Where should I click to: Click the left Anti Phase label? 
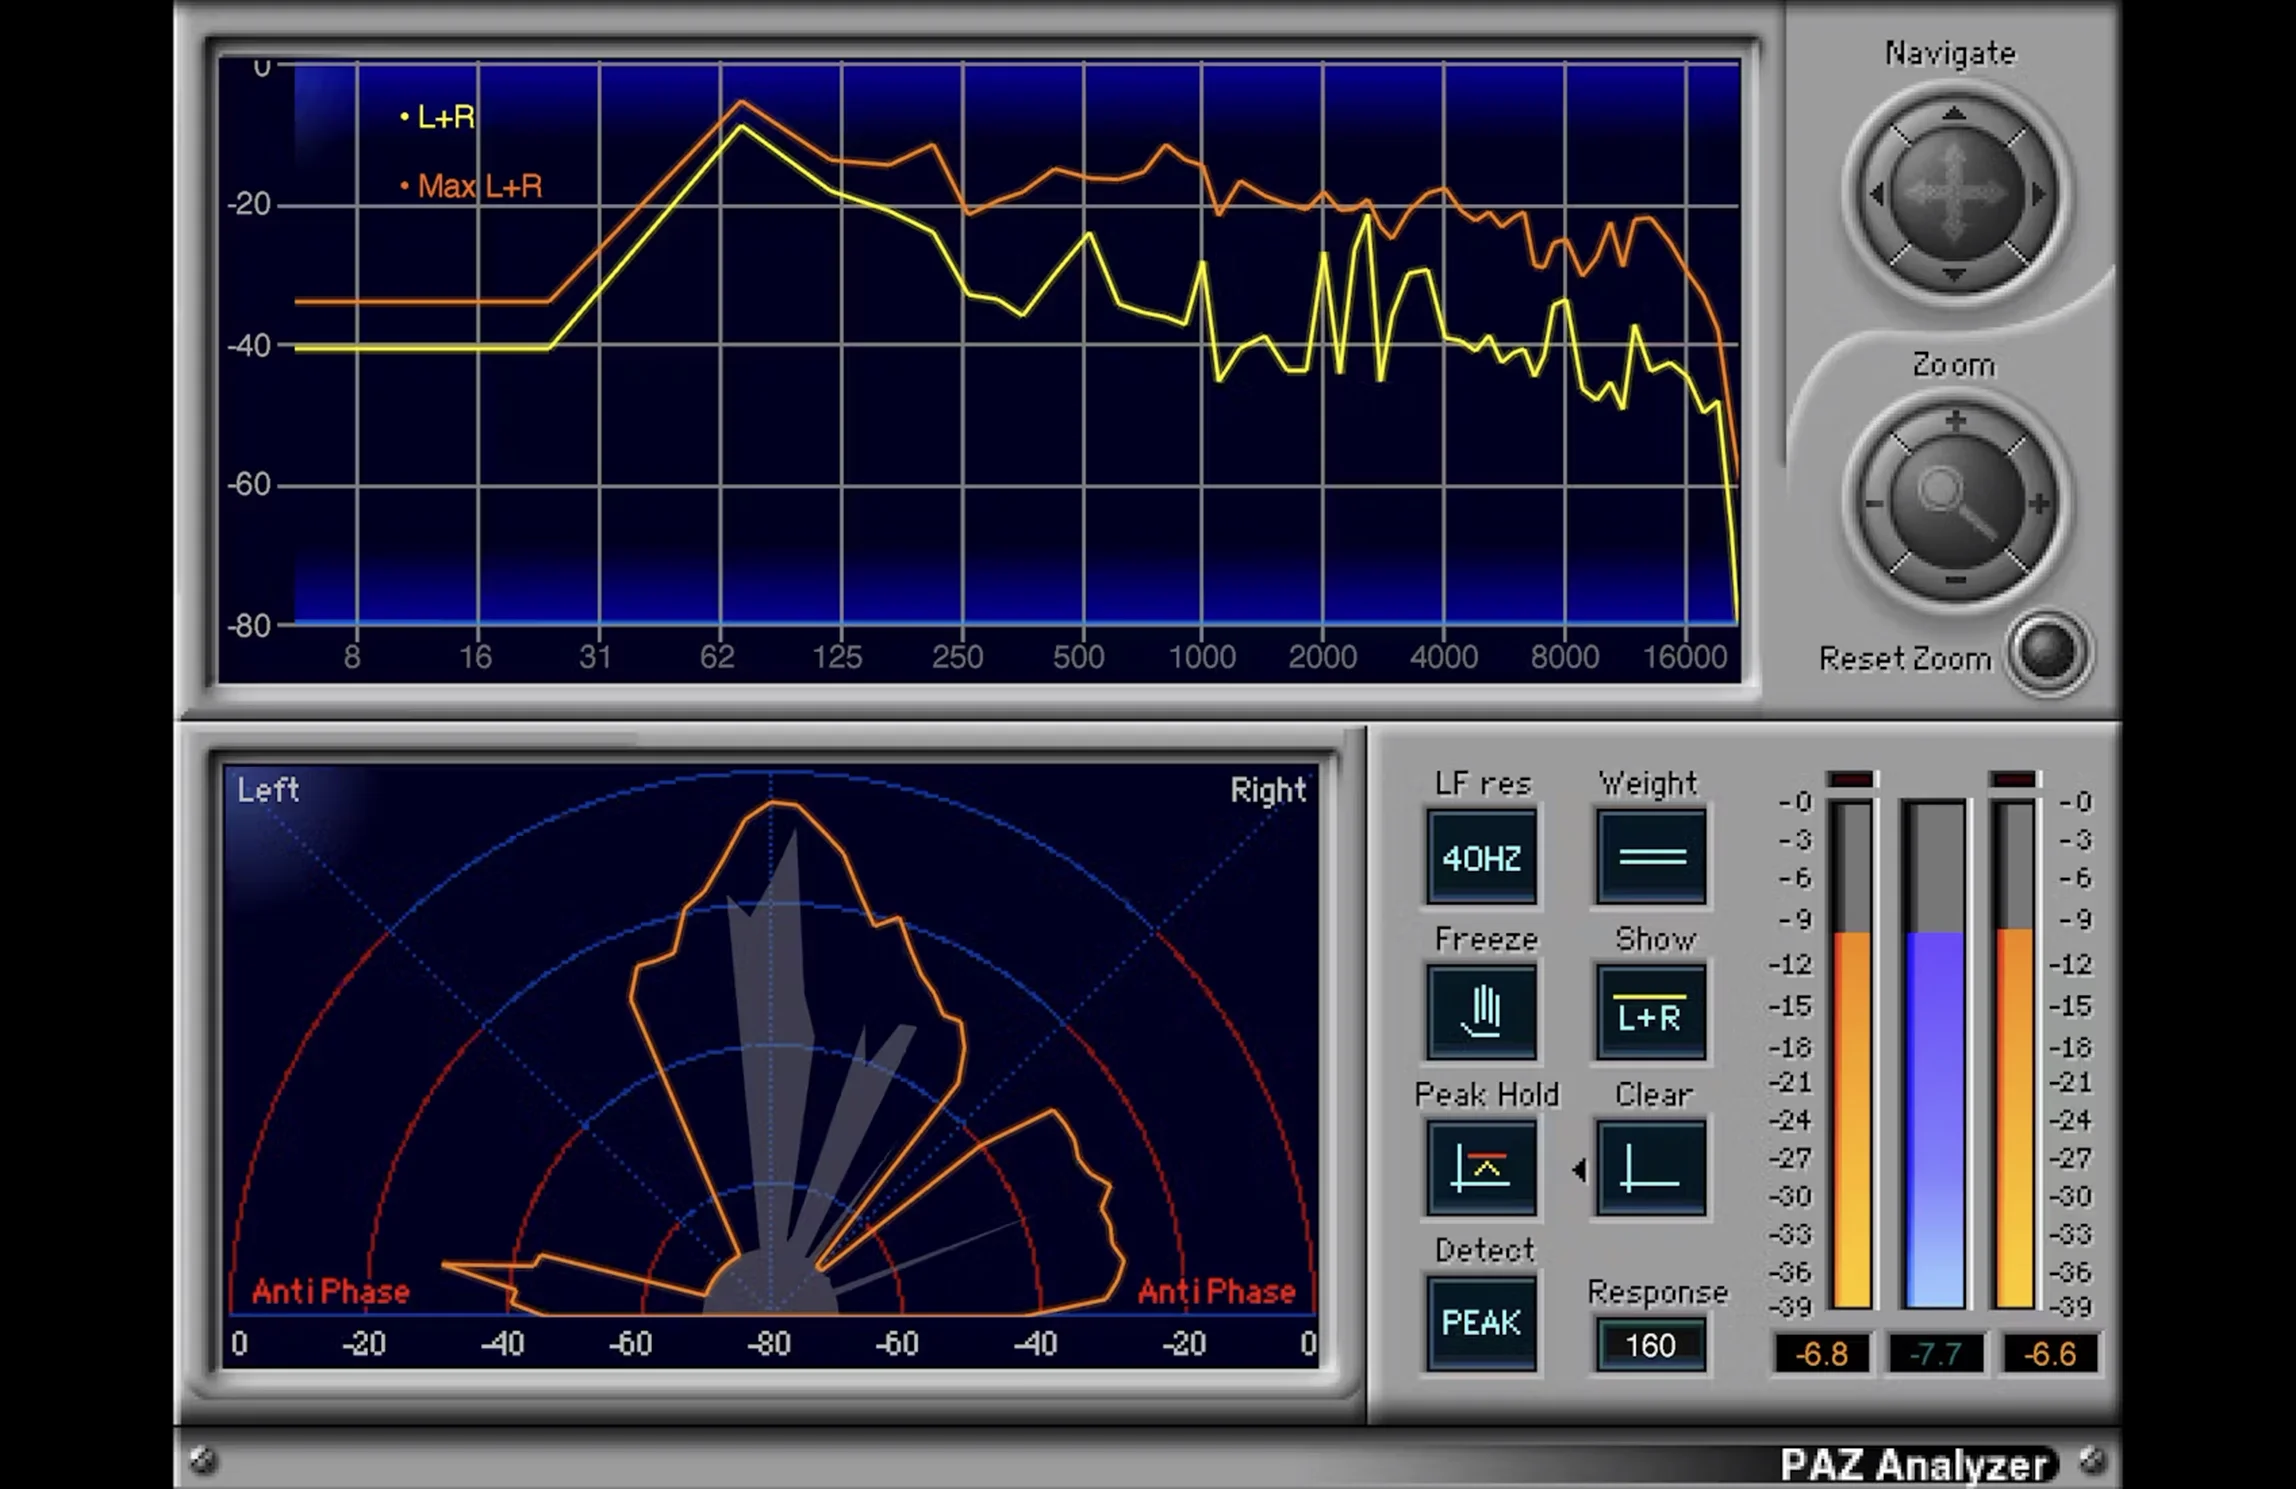(x=331, y=1291)
